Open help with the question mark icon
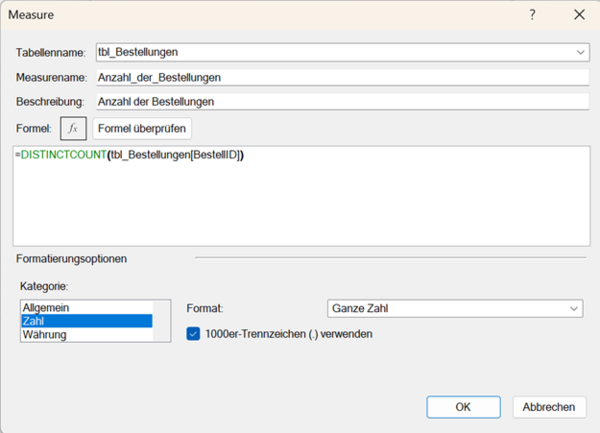This screenshot has width=600, height=433. (531, 15)
